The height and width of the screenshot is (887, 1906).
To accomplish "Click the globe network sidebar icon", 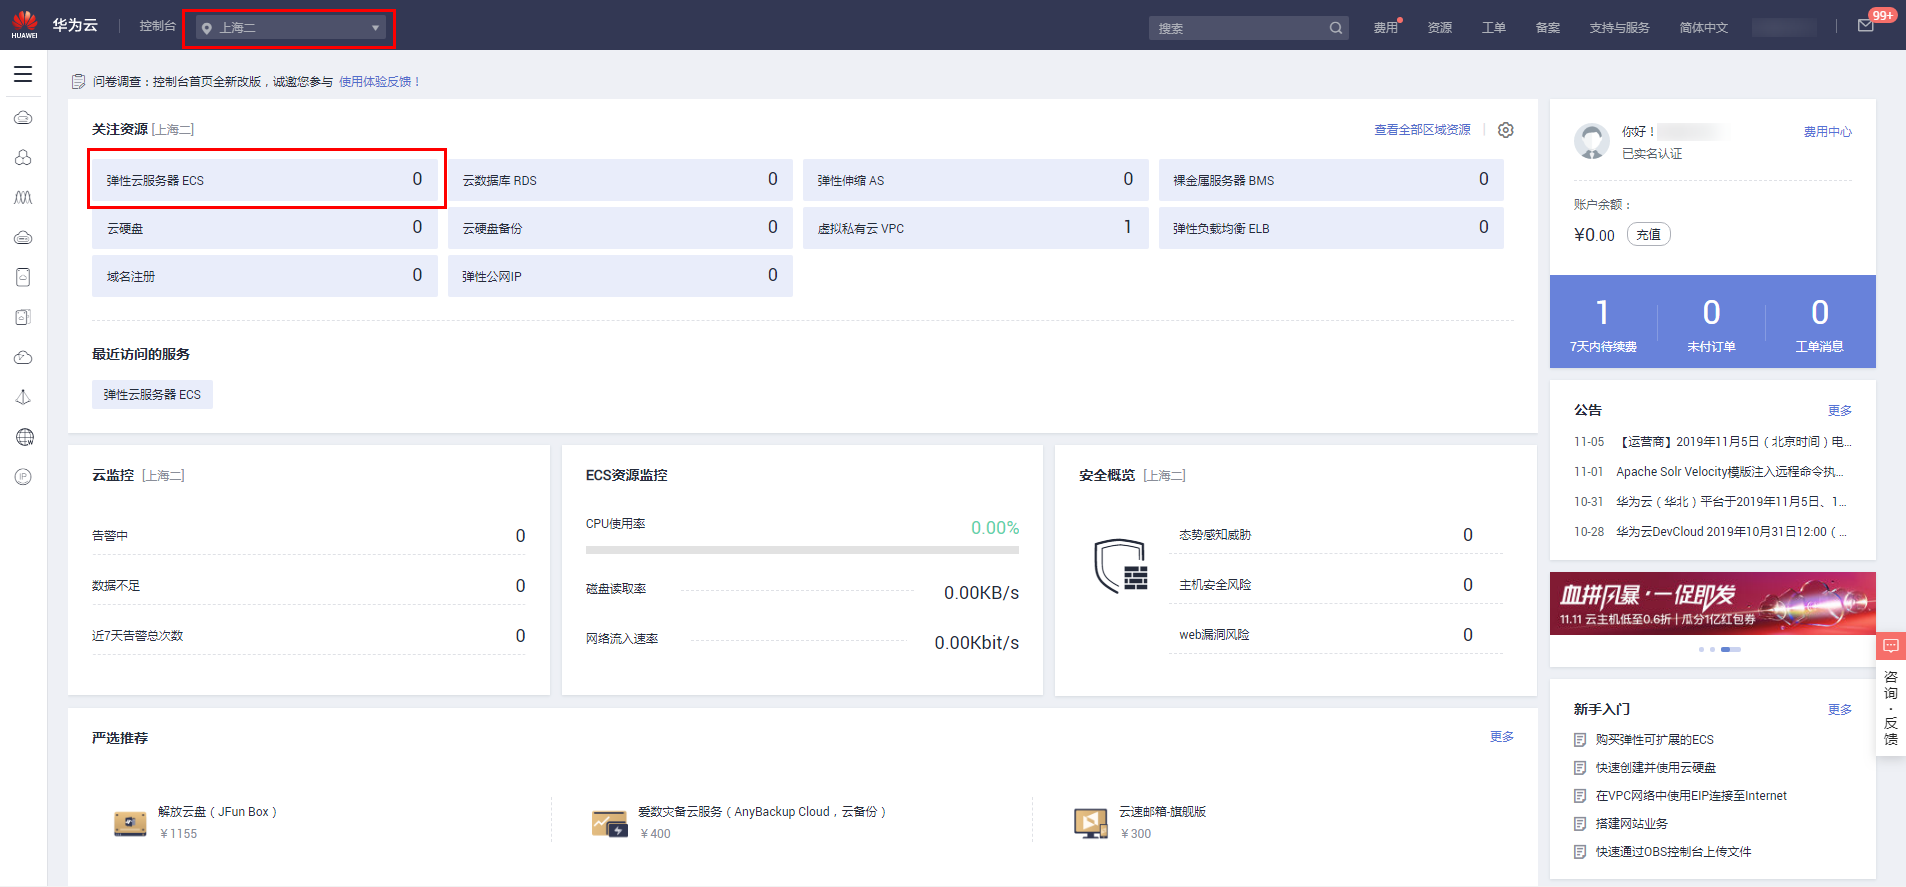I will click(25, 437).
